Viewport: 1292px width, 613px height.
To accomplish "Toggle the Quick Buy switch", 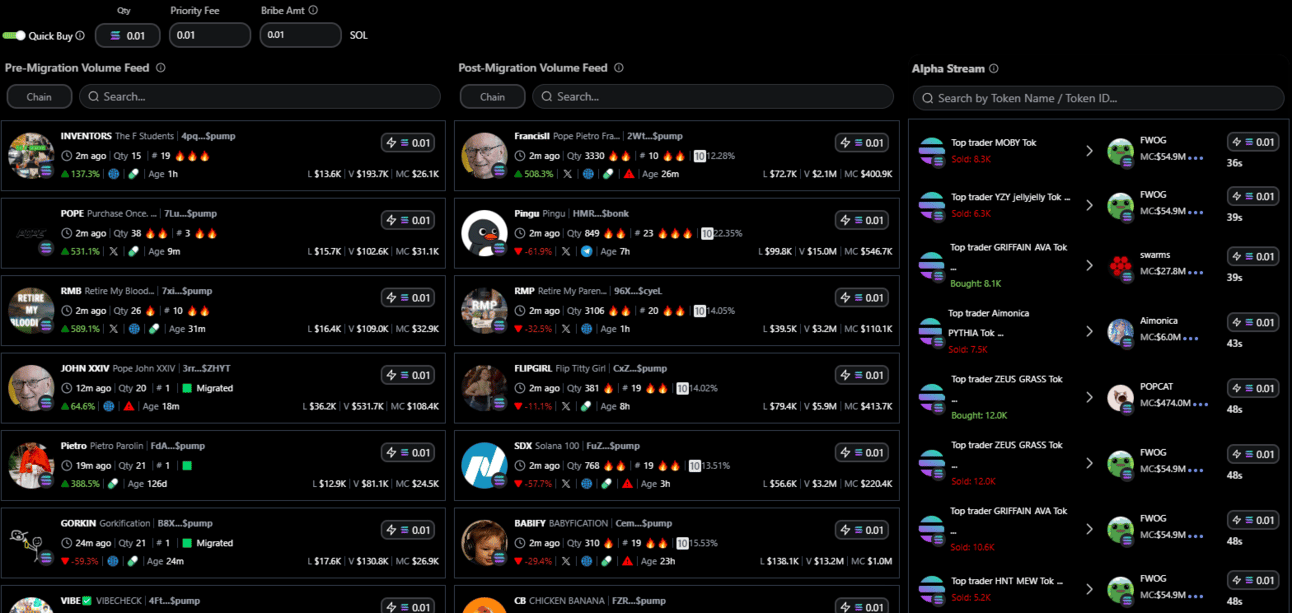I will click(14, 35).
